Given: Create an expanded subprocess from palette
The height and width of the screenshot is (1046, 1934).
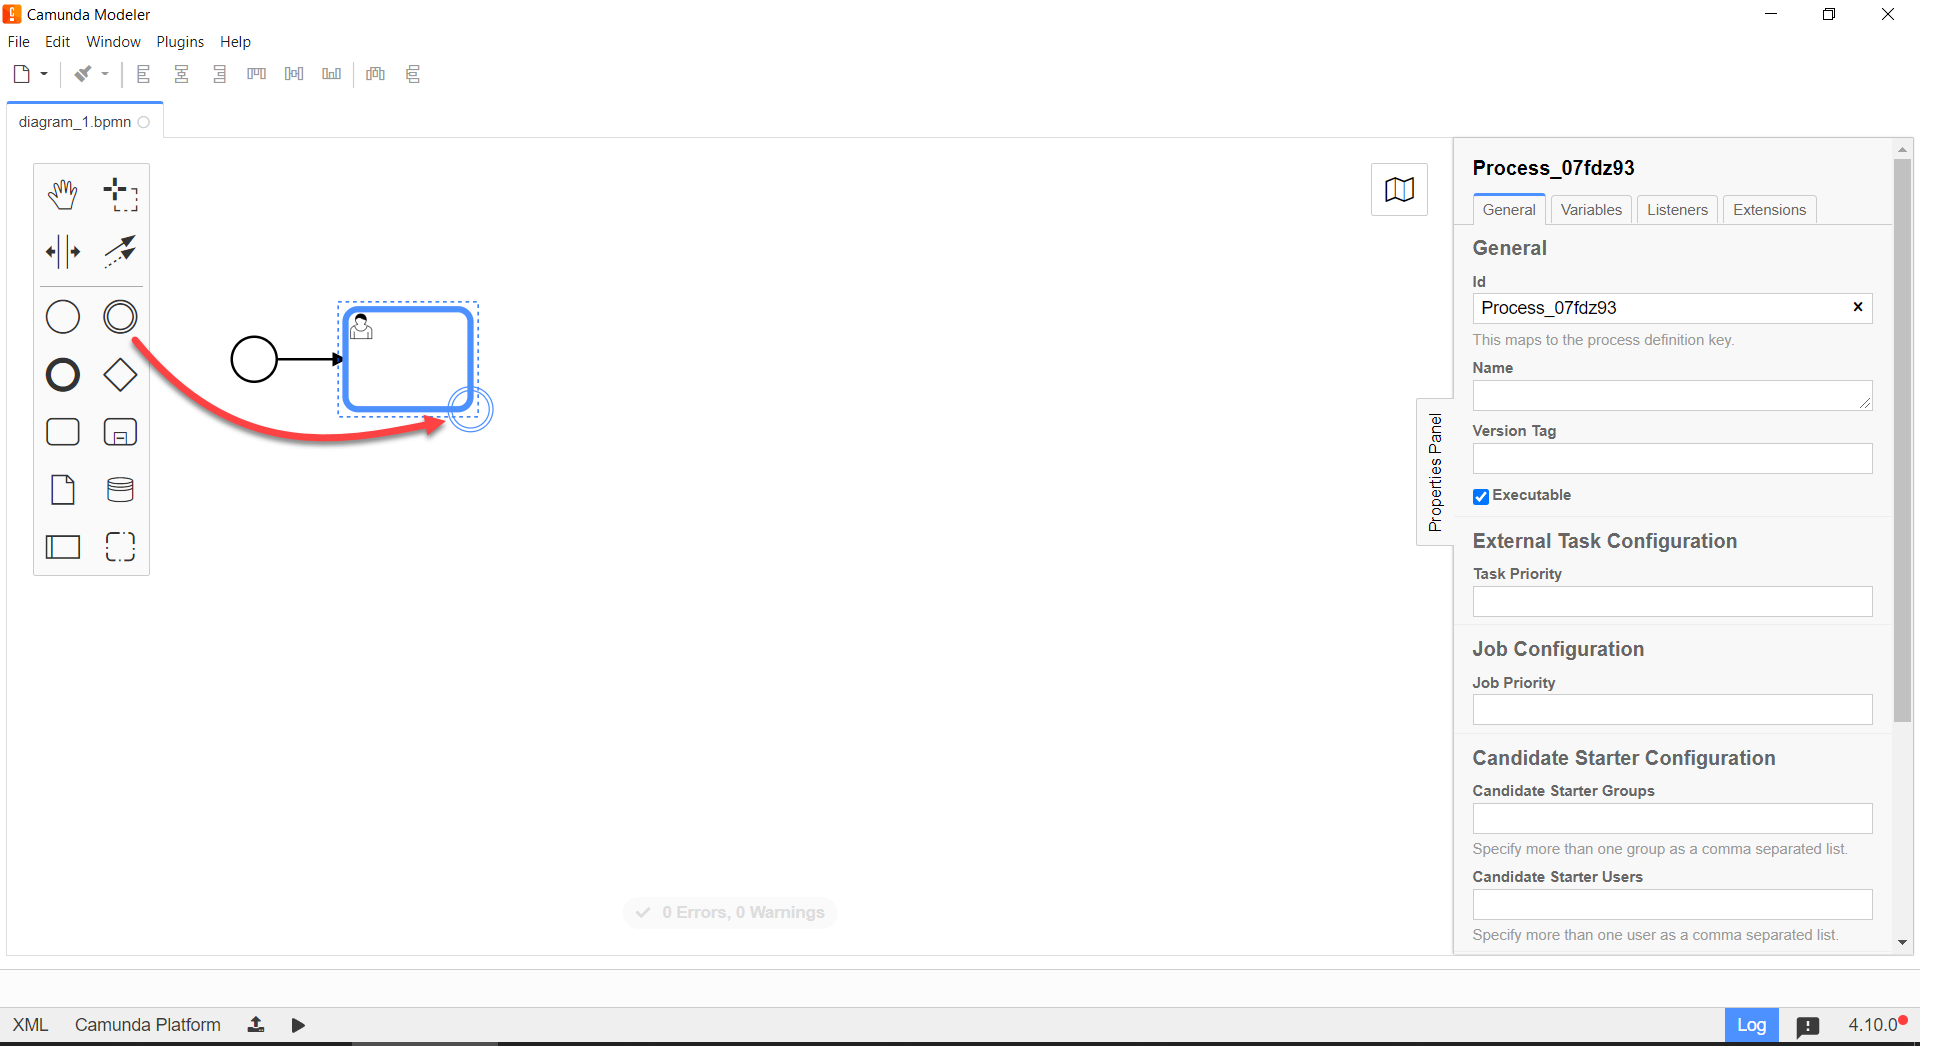Looking at the screenshot, I should [x=120, y=432].
